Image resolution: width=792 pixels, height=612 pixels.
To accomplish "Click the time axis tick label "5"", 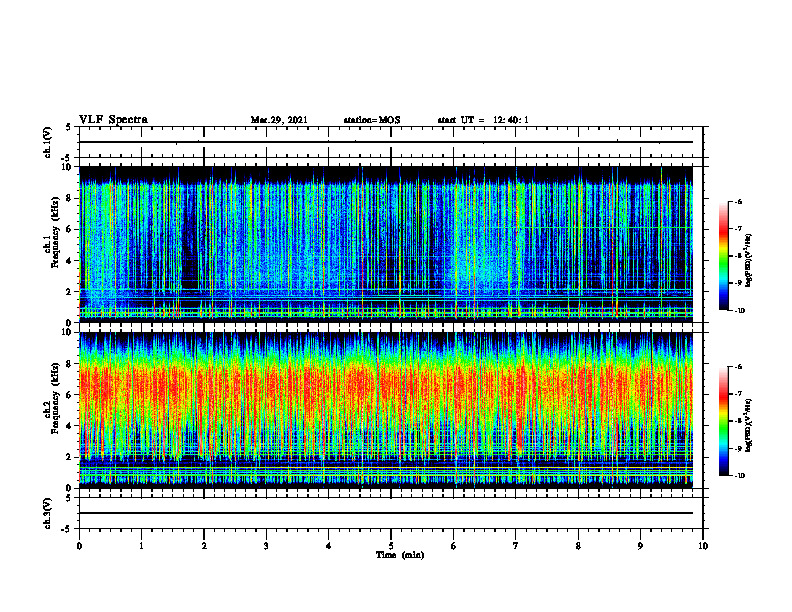I will pyautogui.click(x=391, y=545).
